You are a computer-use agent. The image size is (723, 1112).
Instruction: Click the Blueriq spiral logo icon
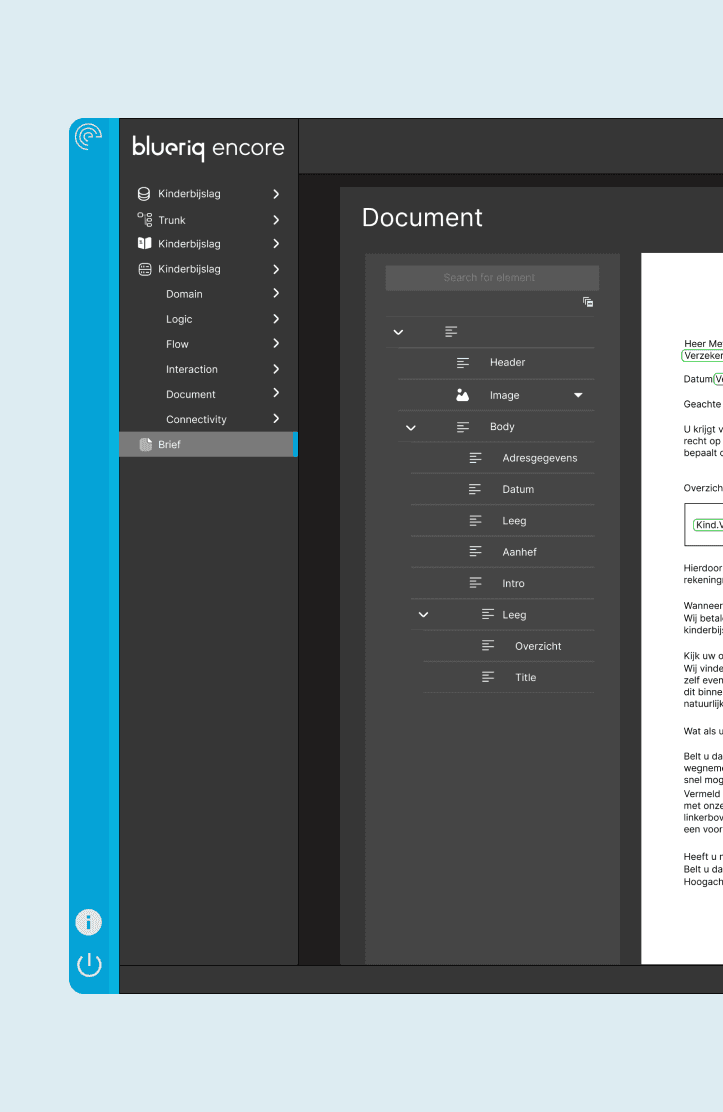pos(89,138)
